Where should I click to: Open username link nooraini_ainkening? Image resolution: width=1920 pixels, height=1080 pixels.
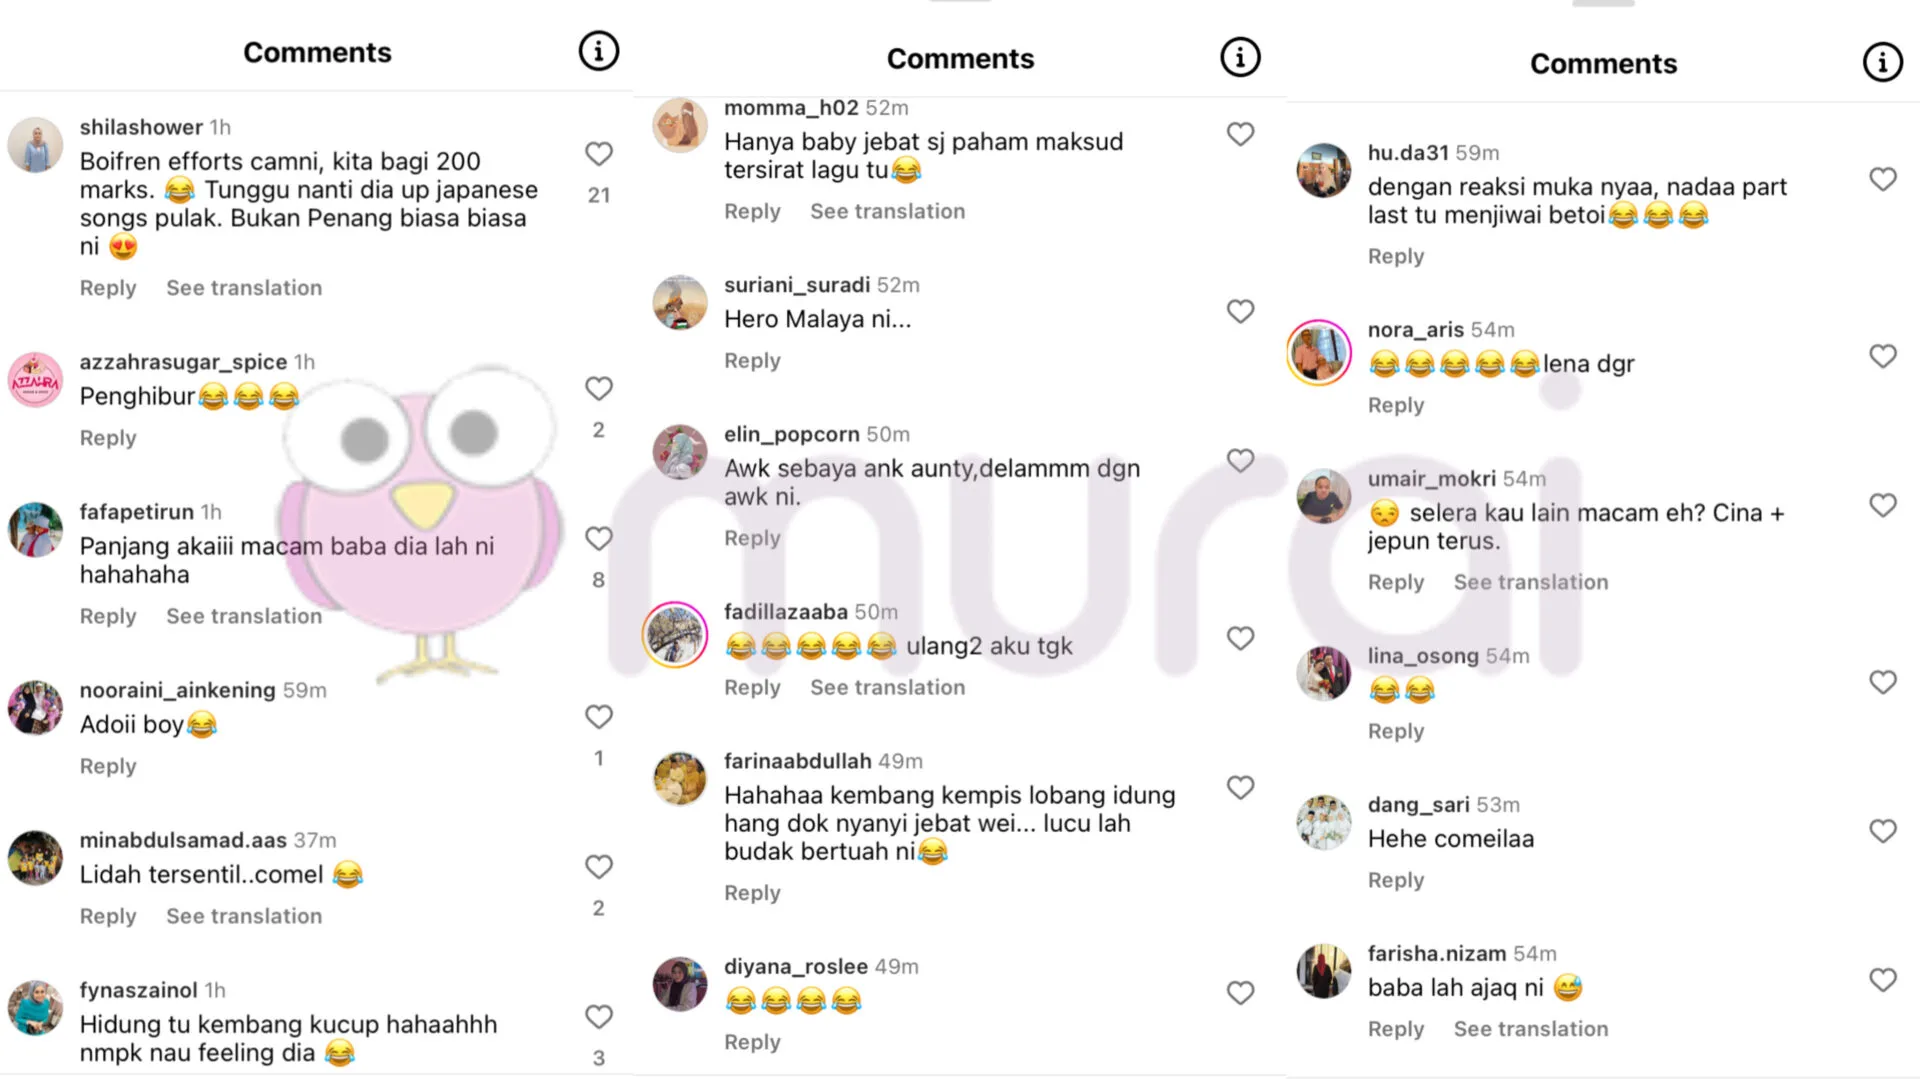177,690
